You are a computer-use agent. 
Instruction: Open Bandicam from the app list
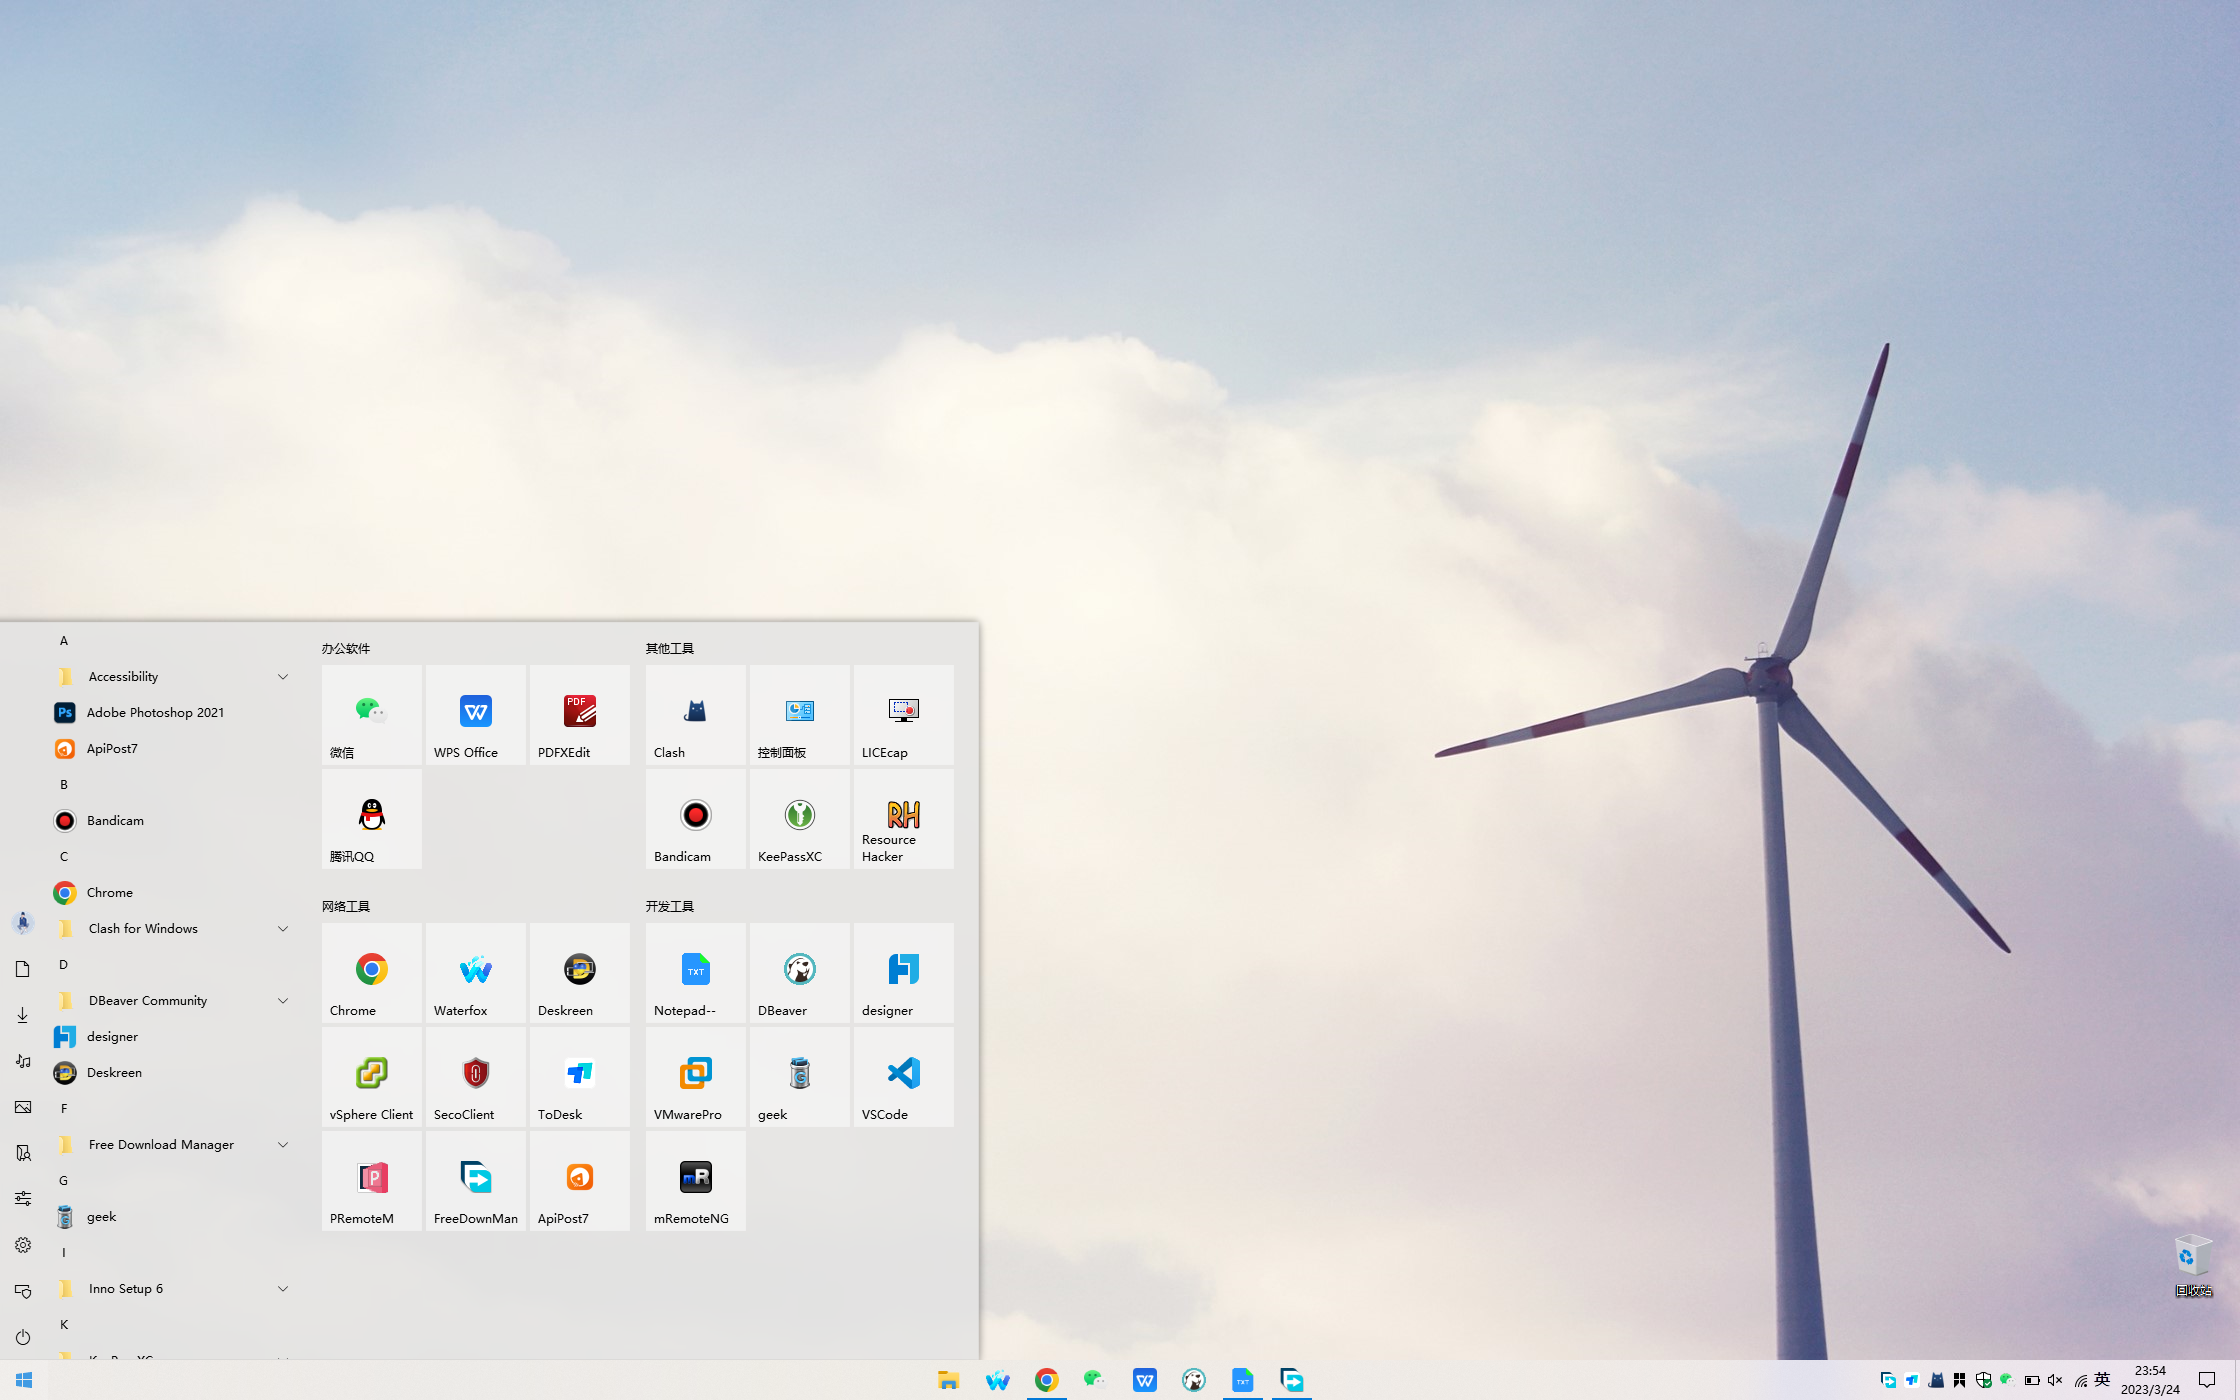(x=115, y=821)
